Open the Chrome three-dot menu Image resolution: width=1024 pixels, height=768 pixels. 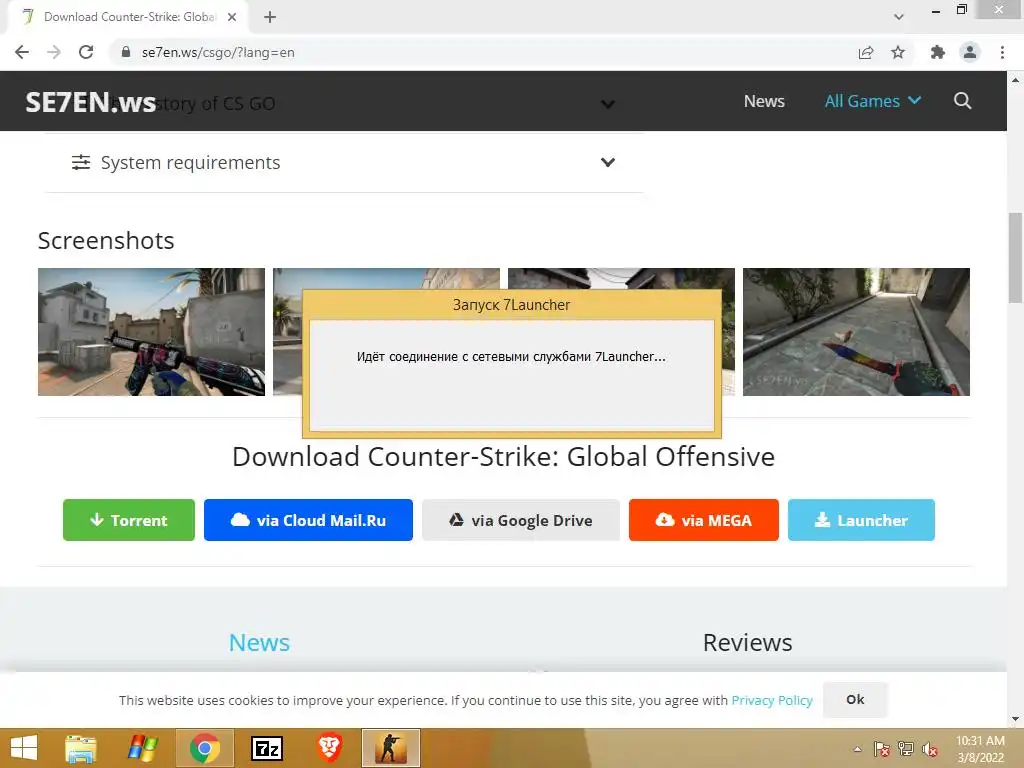tap(1002, 52)
